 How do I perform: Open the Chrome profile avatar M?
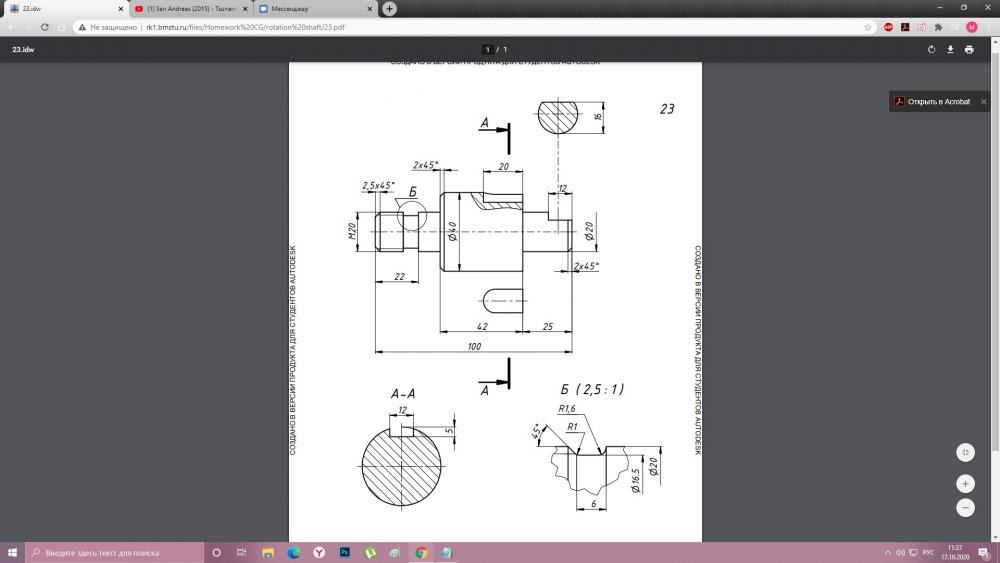pos(972,27)
